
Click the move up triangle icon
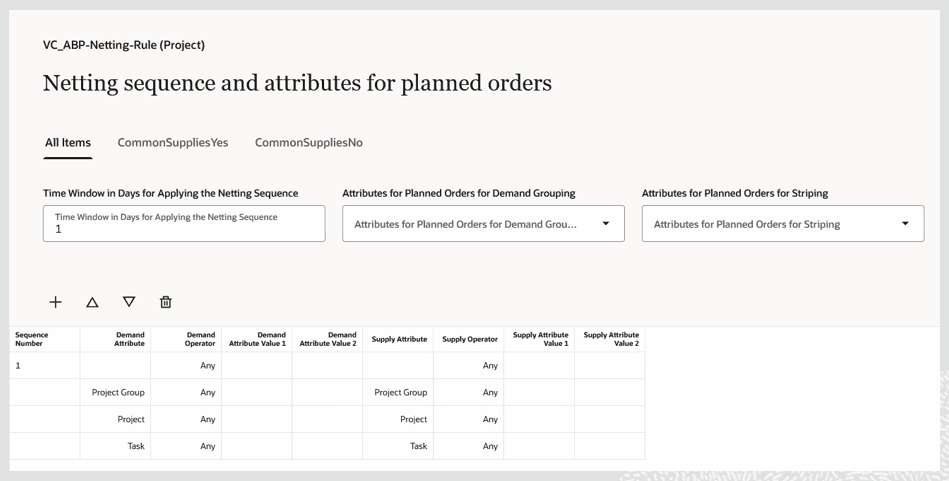point(92,302)
